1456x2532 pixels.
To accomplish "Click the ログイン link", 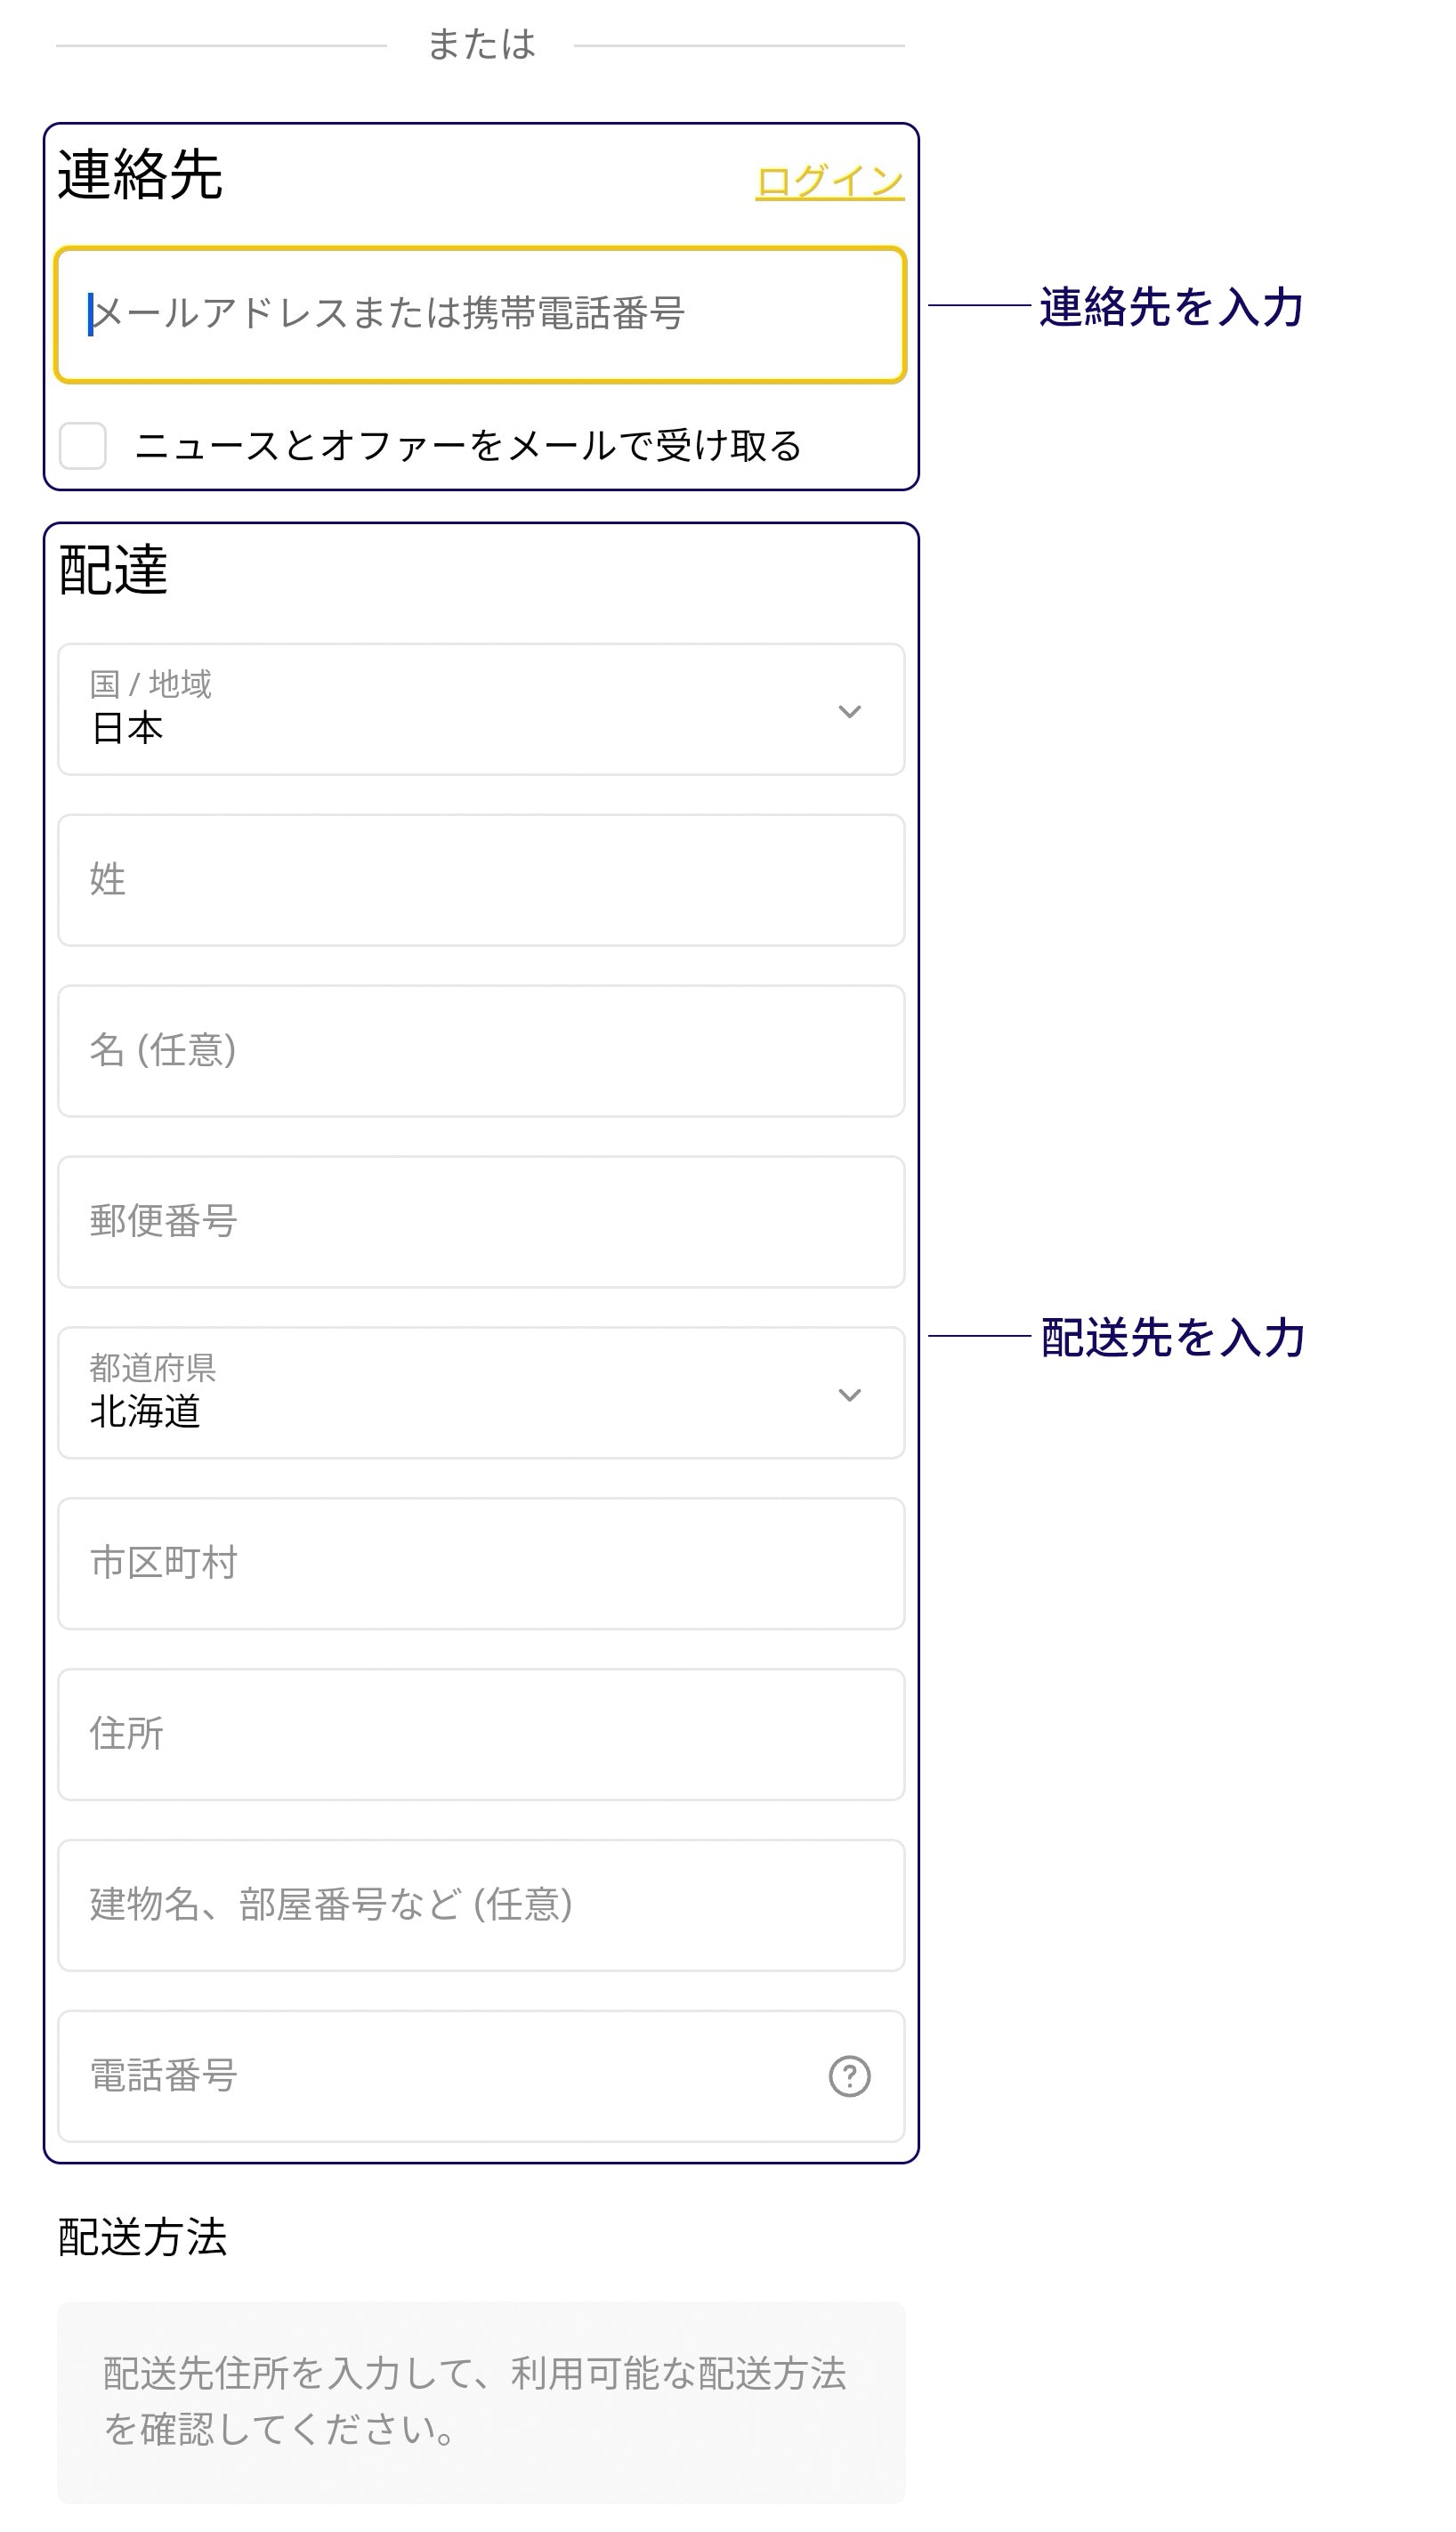I will pyautogui.click(x=829, y=182).
